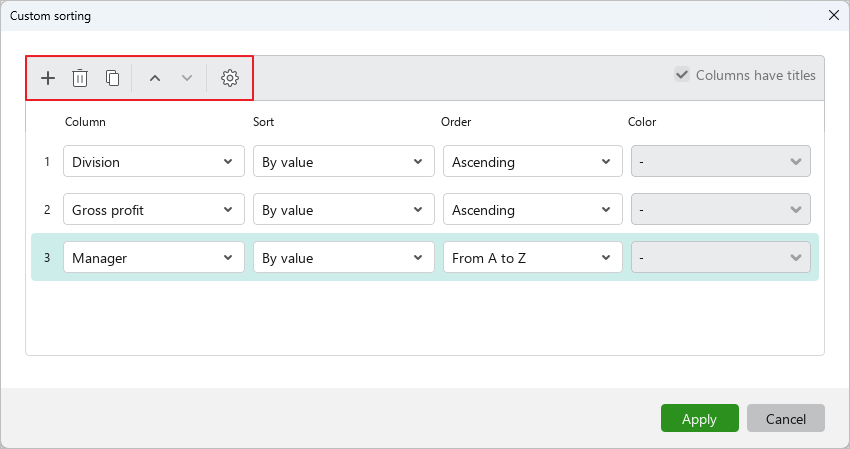
Task: Click the Custom sorting title text
Action: point(50,16)
